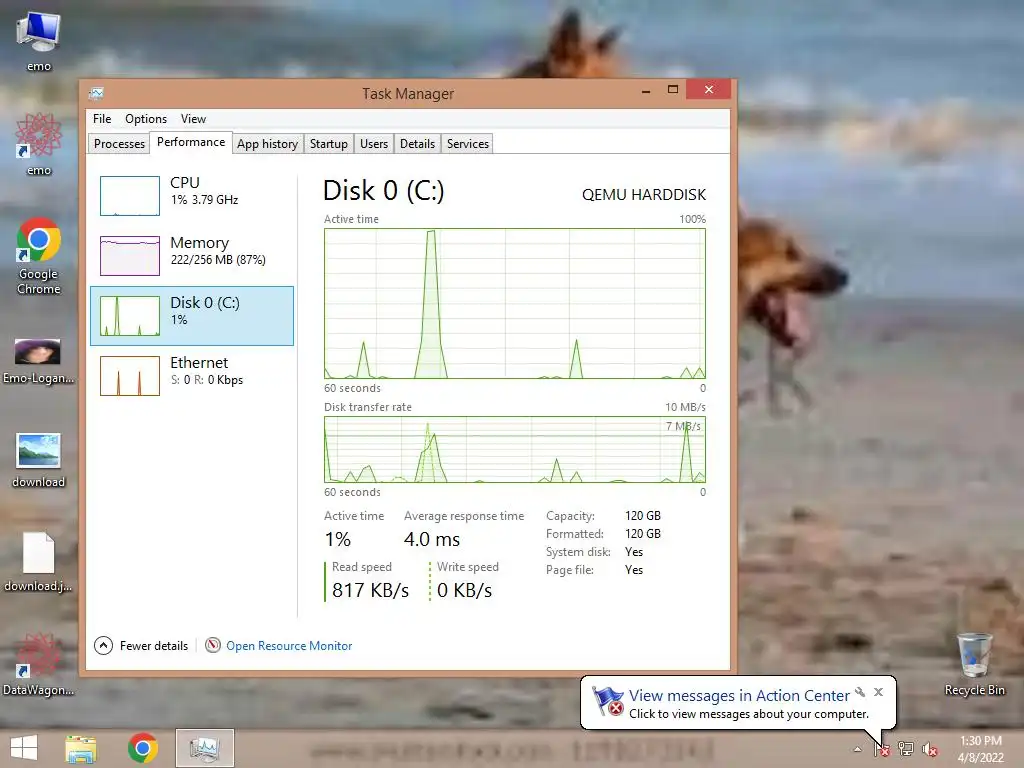This screenshot has width=1024, height=768.
Task: Click the Windows Start button
Action: [x=24, y=748]
